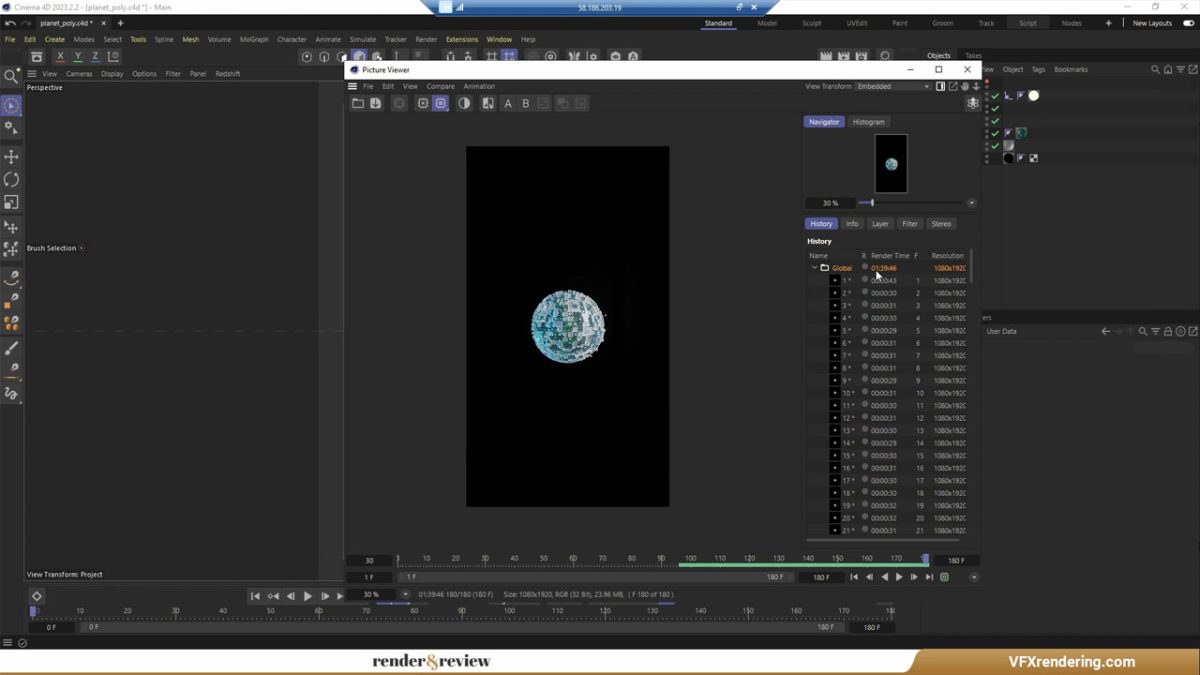Toggle the Z axis lock icon
Image resolution: width=1200 pixels, height=675 pixels.
tap(95, 57)
